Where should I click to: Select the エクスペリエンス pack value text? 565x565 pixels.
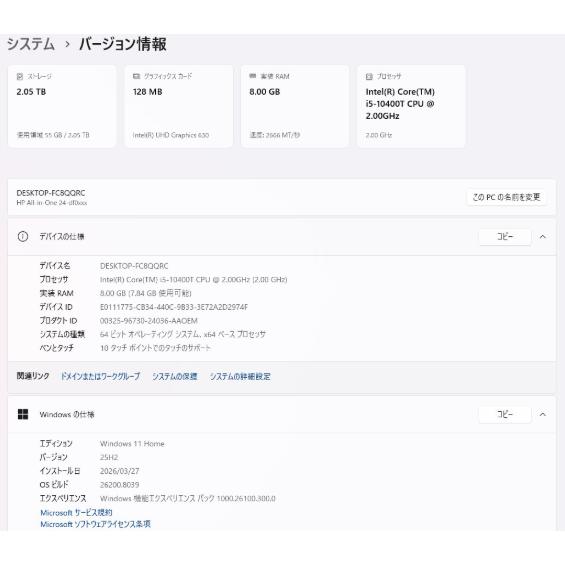coord(188,498)
